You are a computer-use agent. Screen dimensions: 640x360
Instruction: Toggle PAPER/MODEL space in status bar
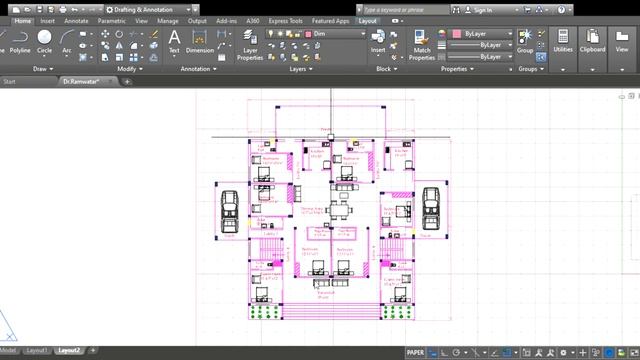point(416,353)
